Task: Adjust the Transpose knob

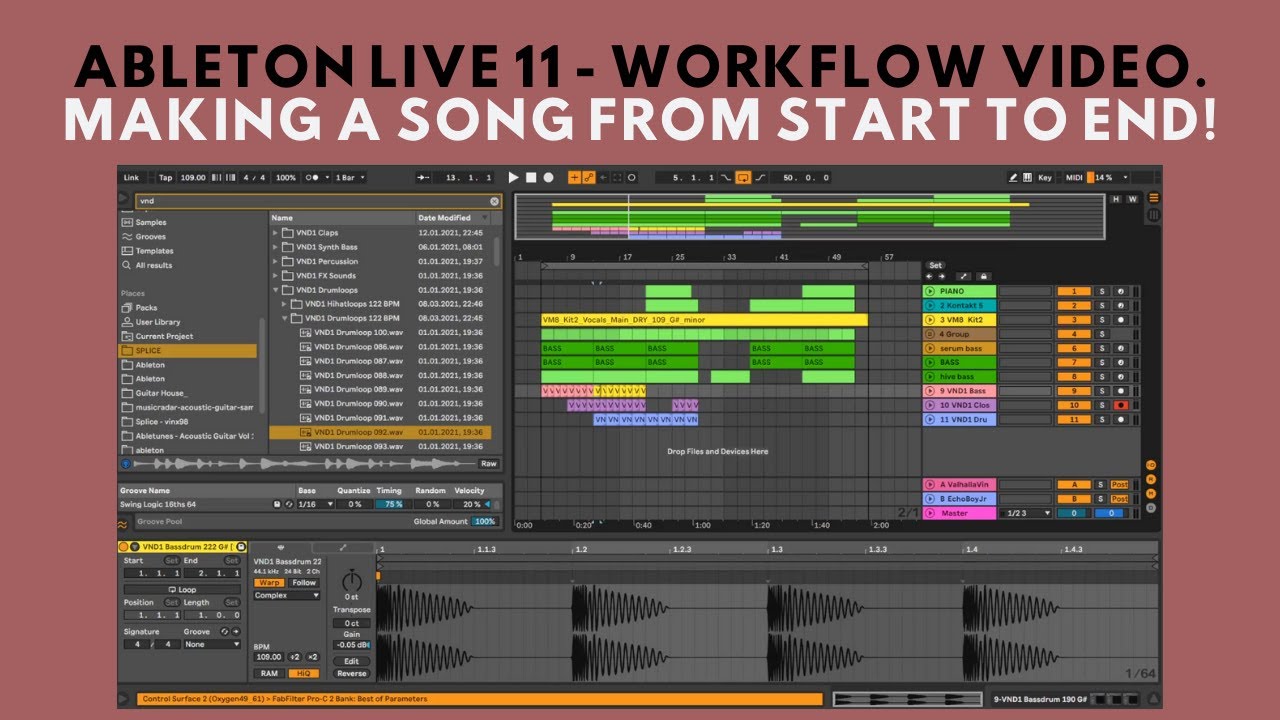Action: [351, 581]
